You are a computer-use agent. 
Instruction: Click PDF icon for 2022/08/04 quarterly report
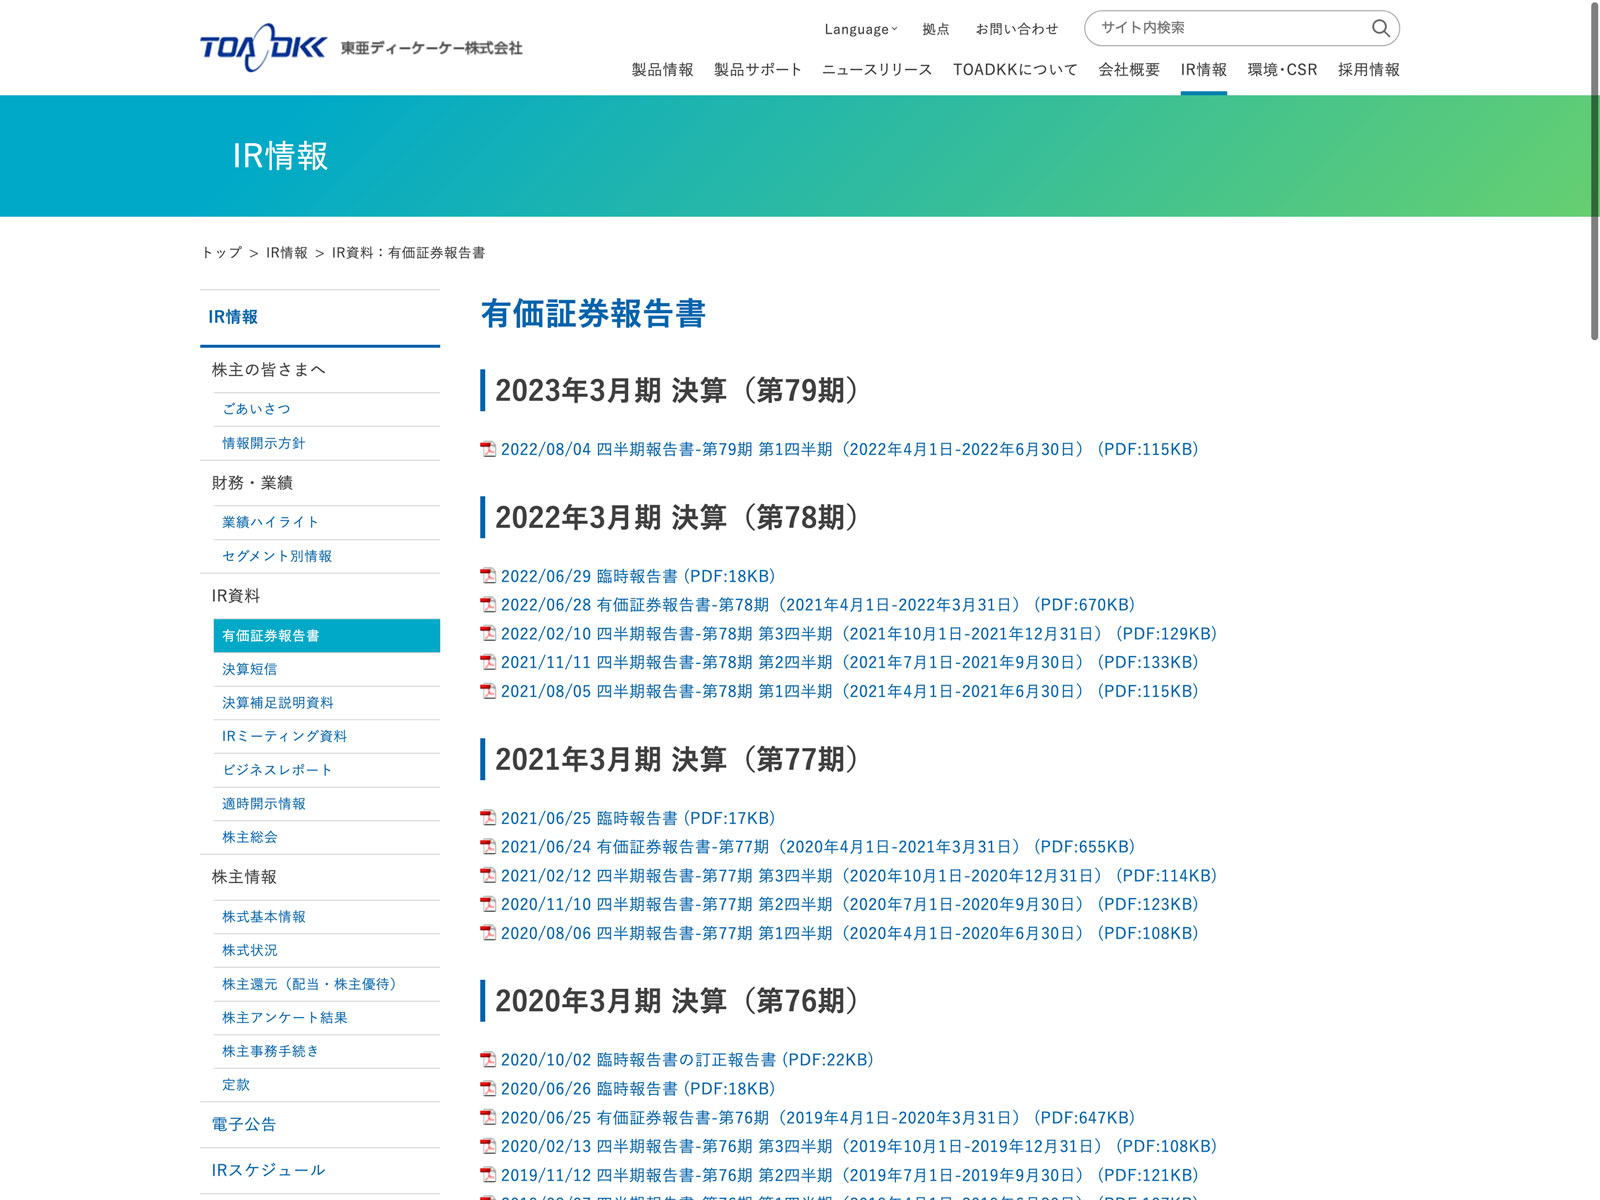click(488, 450)
